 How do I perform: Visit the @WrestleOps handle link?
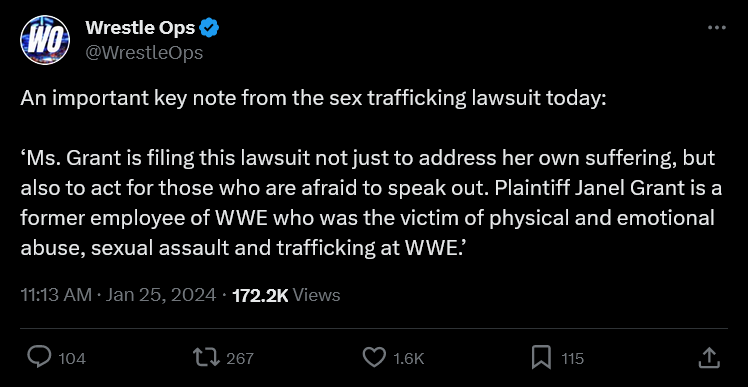coord(144,52)
